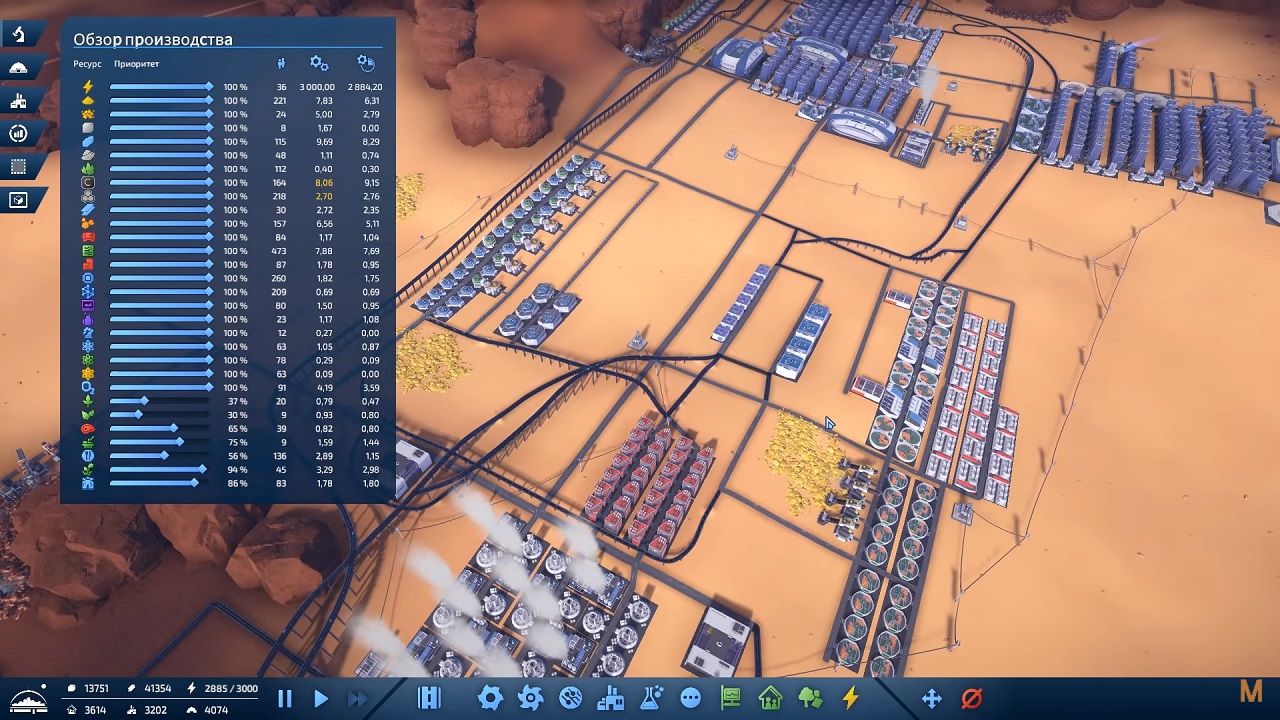The width and height of the screenshot is (1280, 720).
Task: Click the 94% priority slider handle
Action: tap(203, 469)
